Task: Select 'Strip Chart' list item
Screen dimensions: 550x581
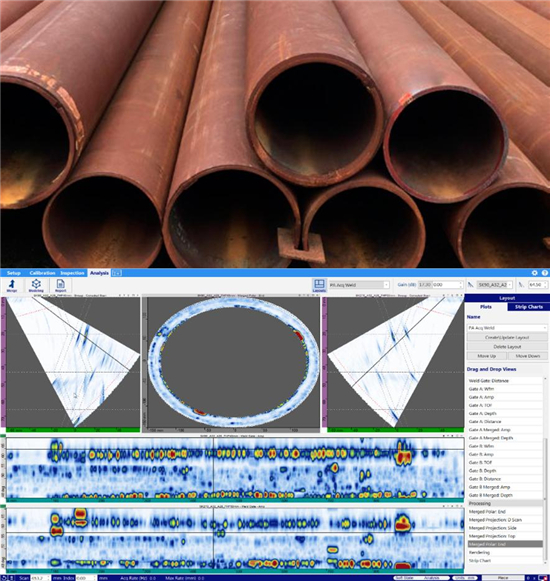Action: pos(505,560)
